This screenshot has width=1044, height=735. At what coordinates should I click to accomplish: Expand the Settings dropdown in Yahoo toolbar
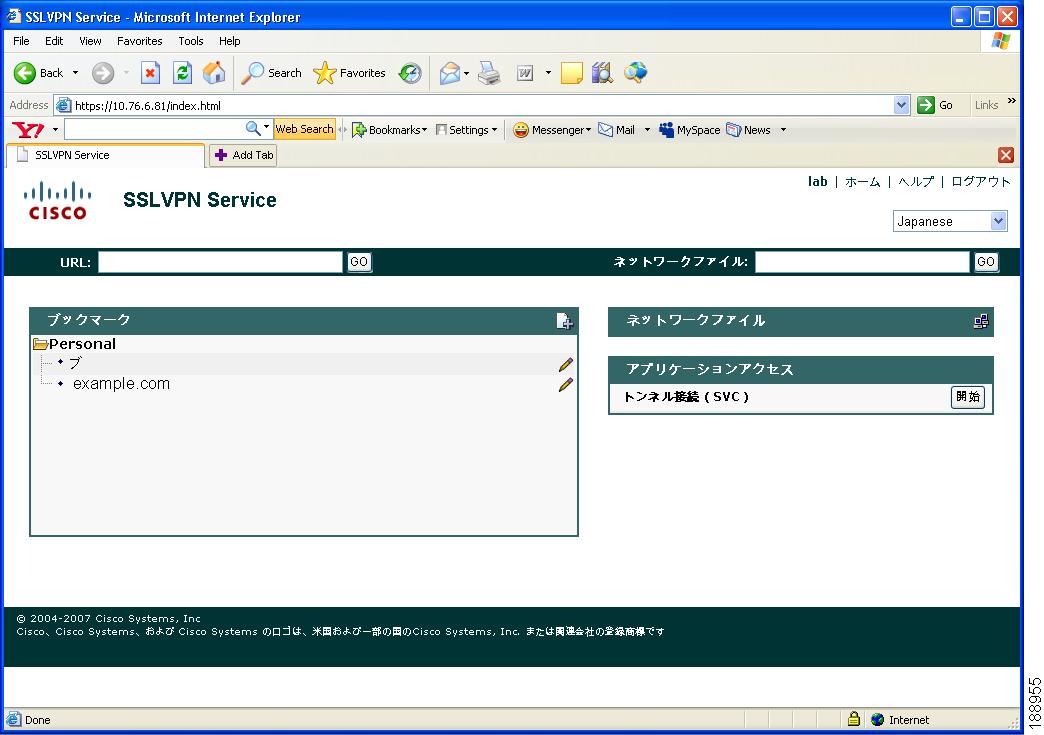(494, 130)
